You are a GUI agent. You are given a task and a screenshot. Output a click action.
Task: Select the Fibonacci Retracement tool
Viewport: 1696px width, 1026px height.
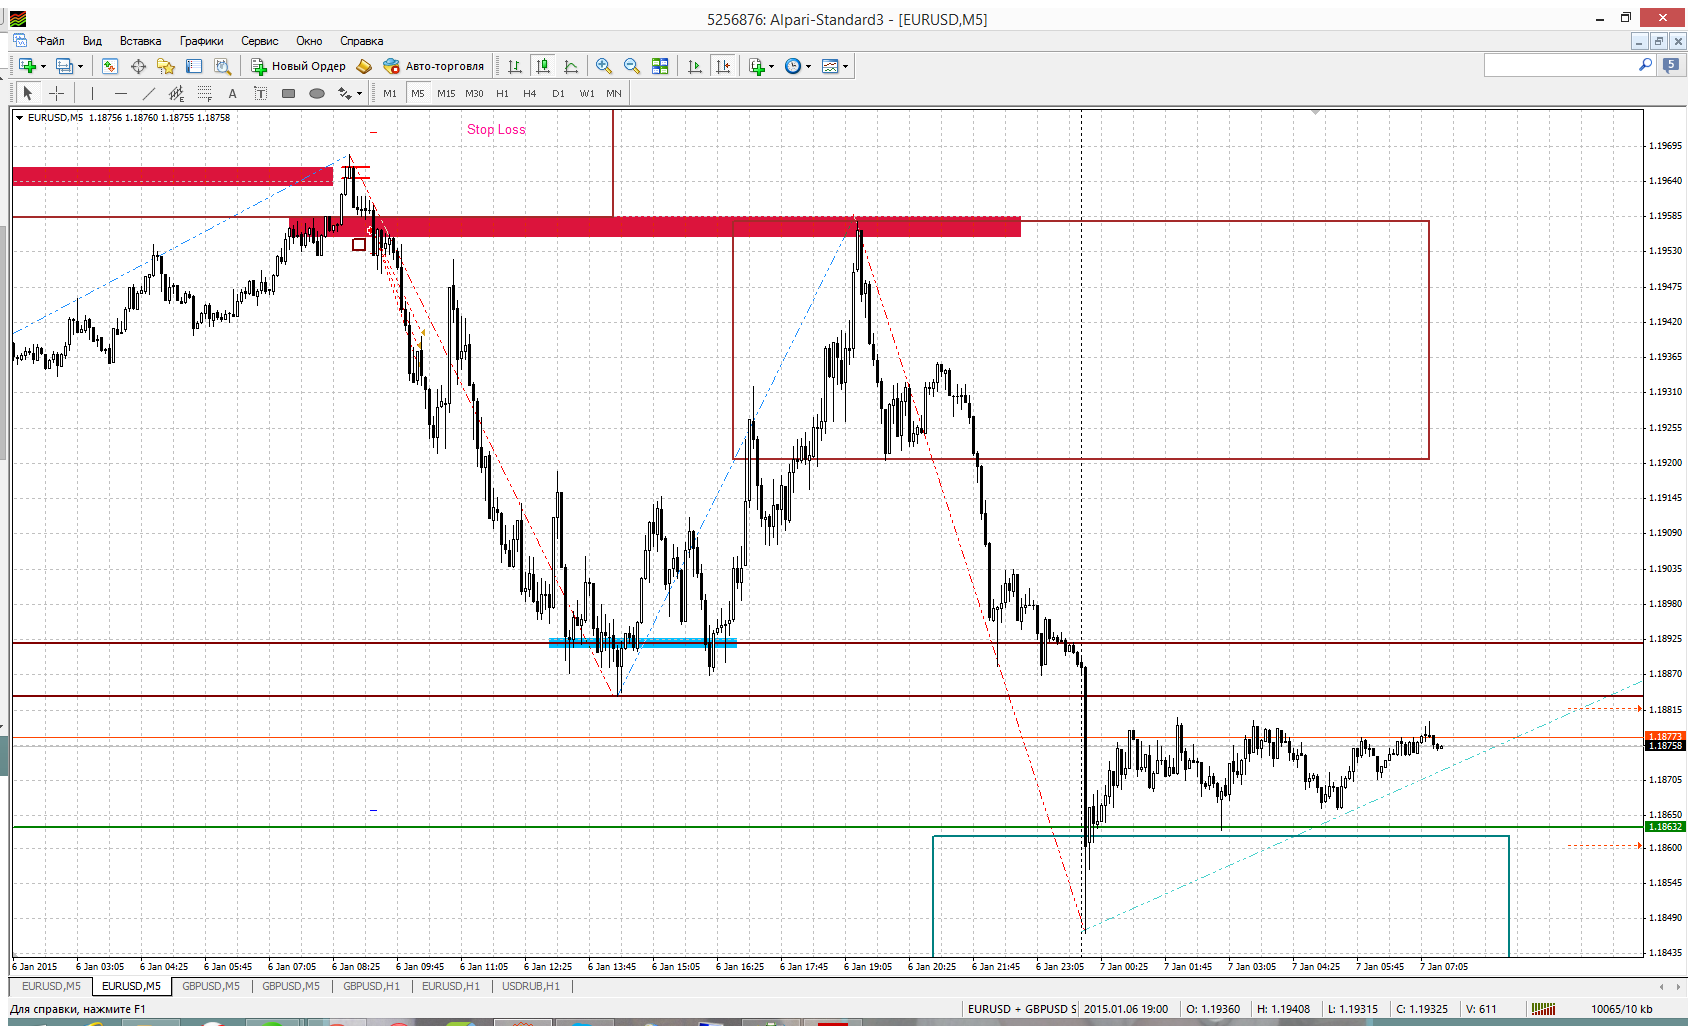tap(205, 93)
